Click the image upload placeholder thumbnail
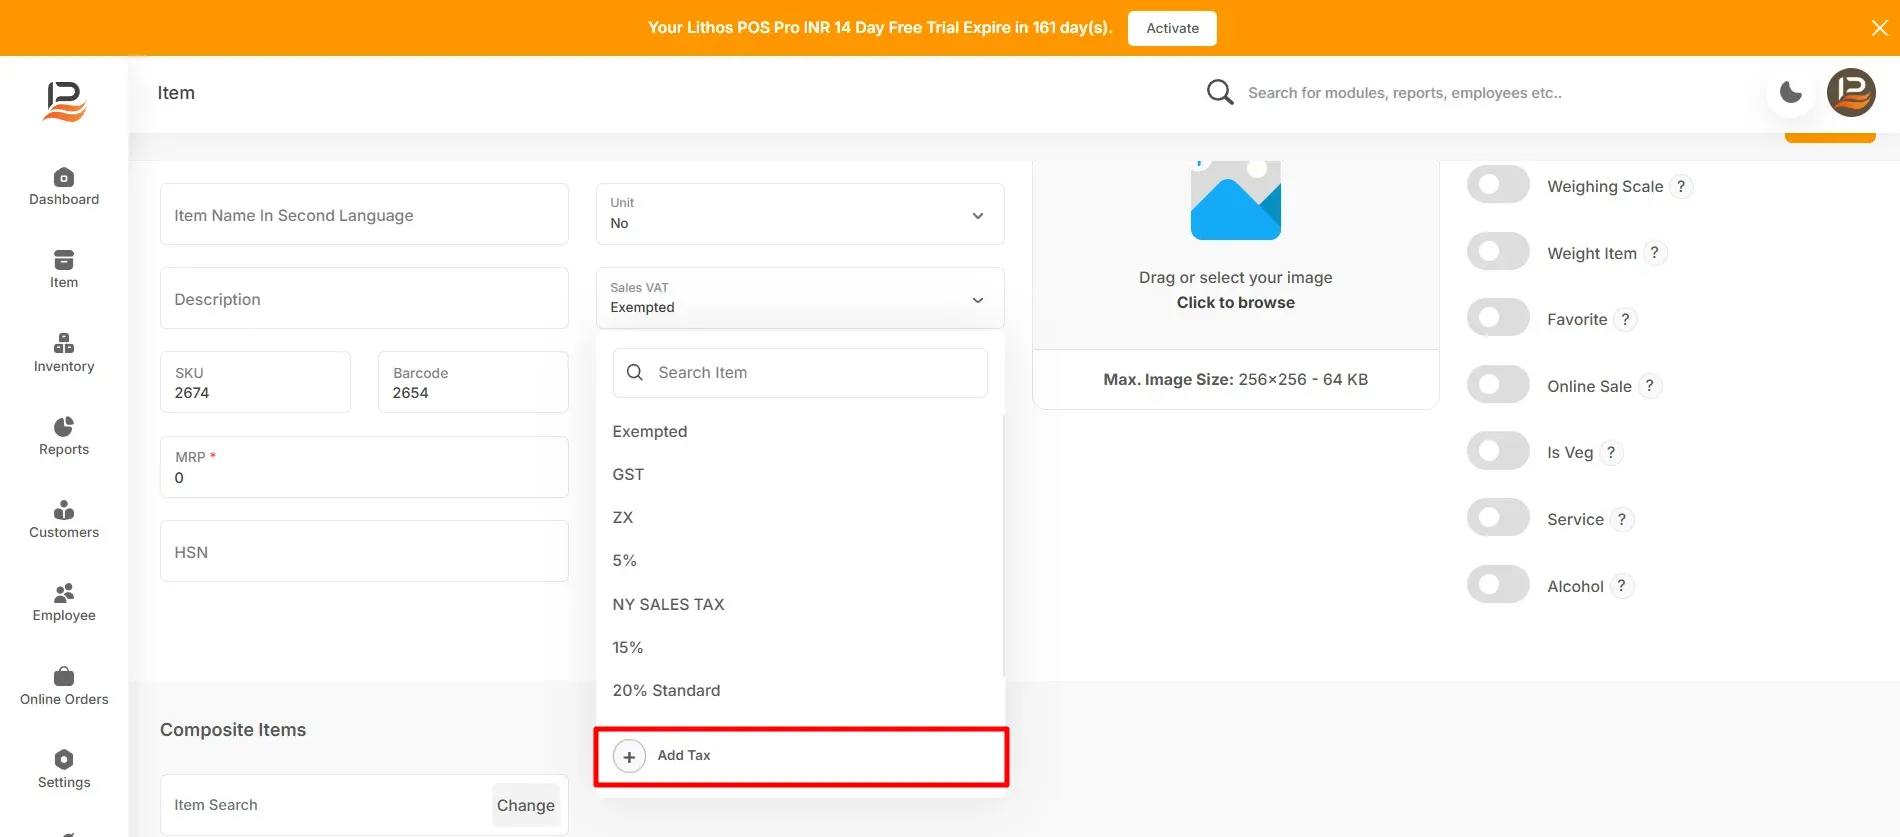This screenshot has width=1900, height=837. [1236, 200]
